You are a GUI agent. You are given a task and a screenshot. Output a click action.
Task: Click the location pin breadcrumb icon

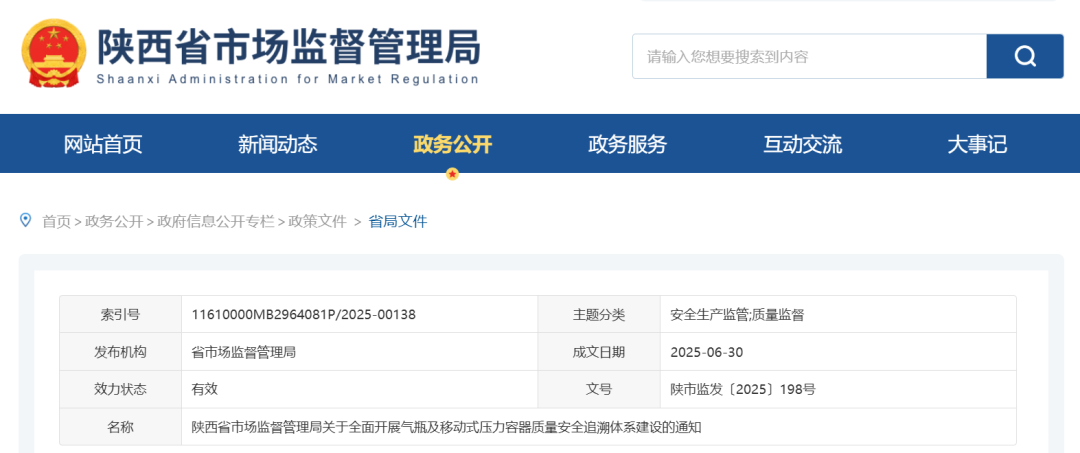(x=26, y=220)
